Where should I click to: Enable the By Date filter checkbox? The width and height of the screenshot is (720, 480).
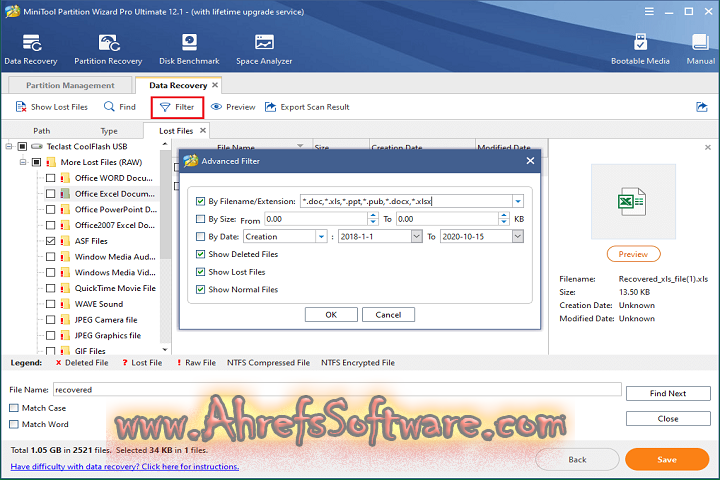point(200,237)
